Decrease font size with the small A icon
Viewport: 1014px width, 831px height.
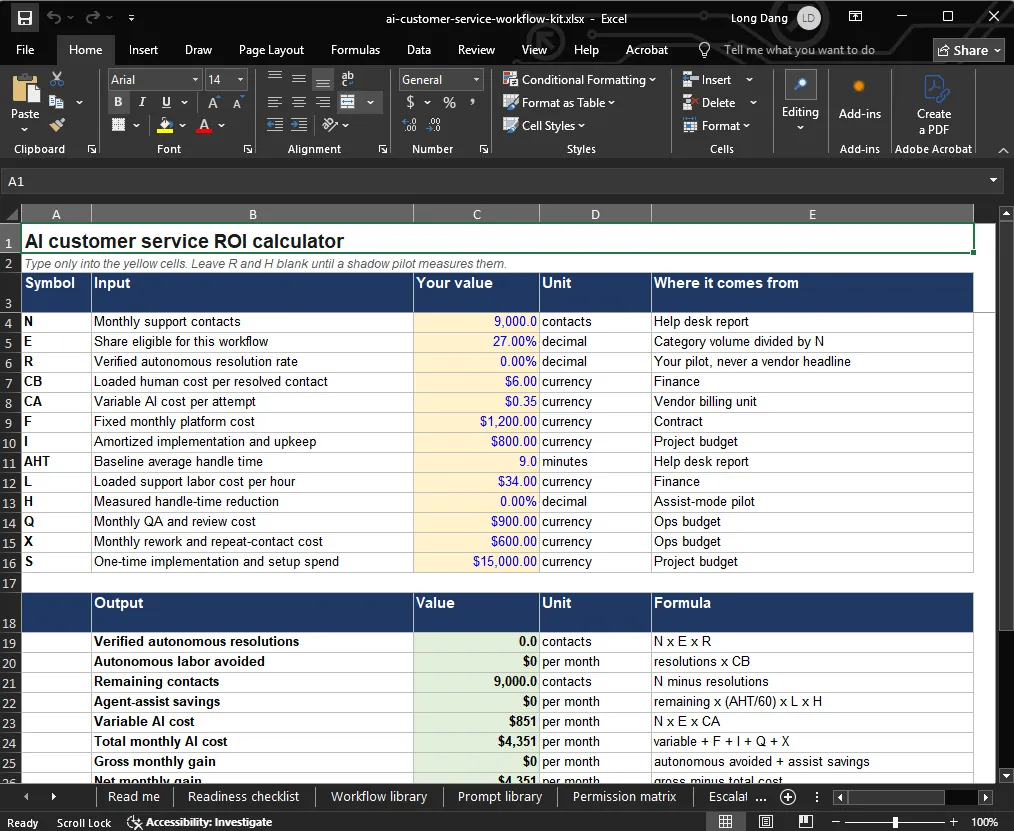pos(237,103)
